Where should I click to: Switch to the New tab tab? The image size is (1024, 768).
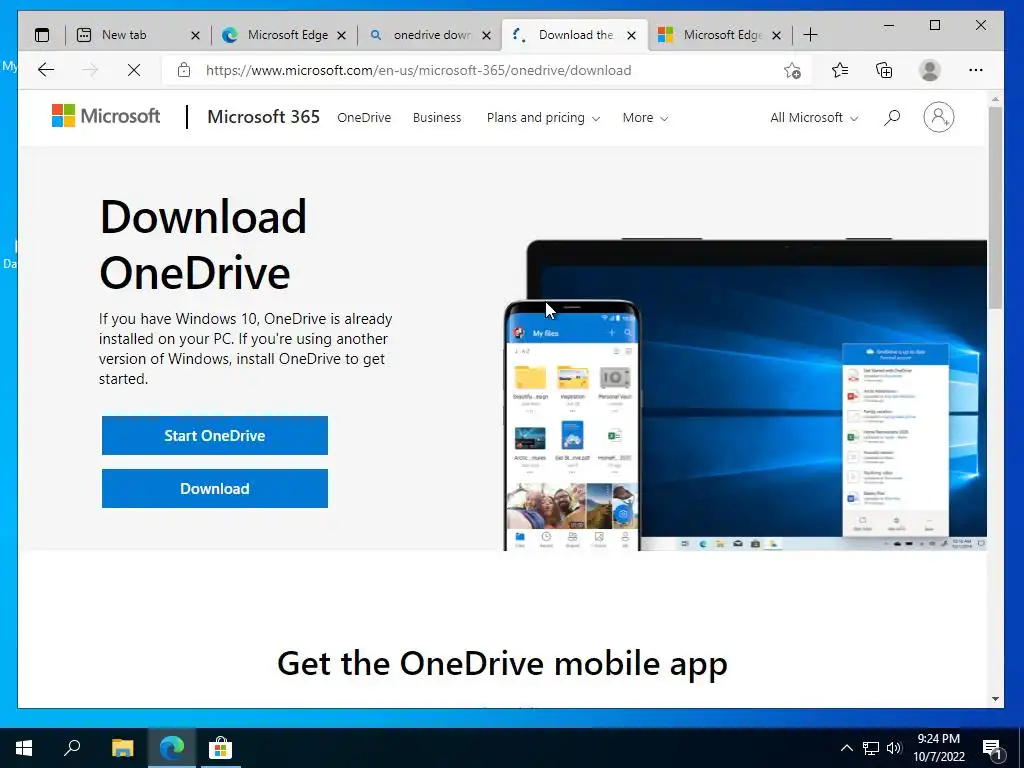click(138, 35)
